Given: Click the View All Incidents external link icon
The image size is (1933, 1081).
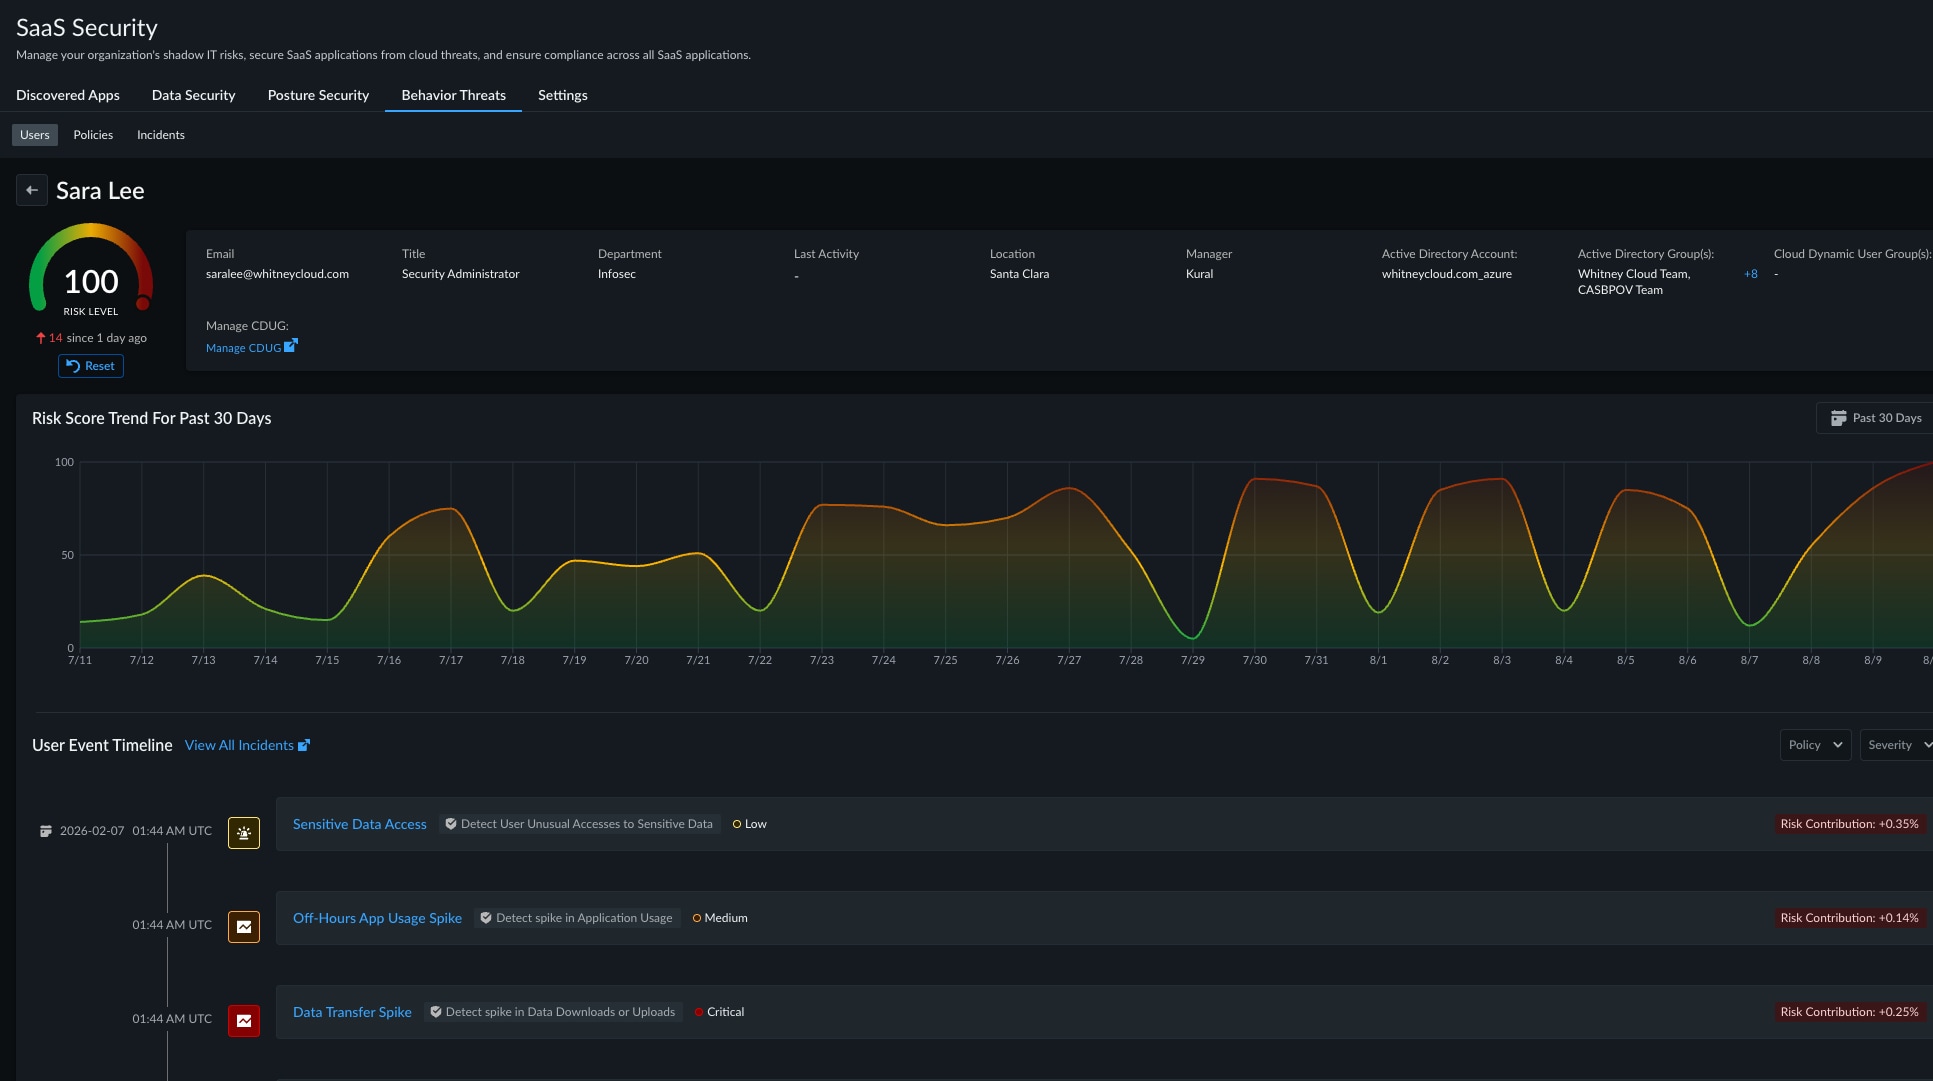Looking at the screenshot, I should click(x=304, y=745).
